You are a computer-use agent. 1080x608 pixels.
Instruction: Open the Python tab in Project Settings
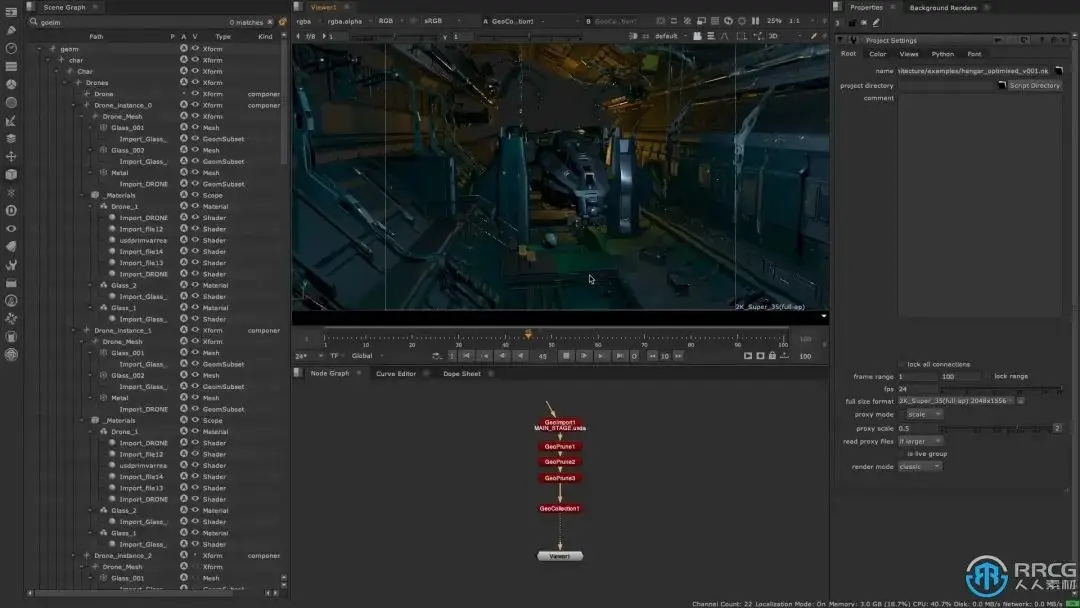[x=942, y=54]
